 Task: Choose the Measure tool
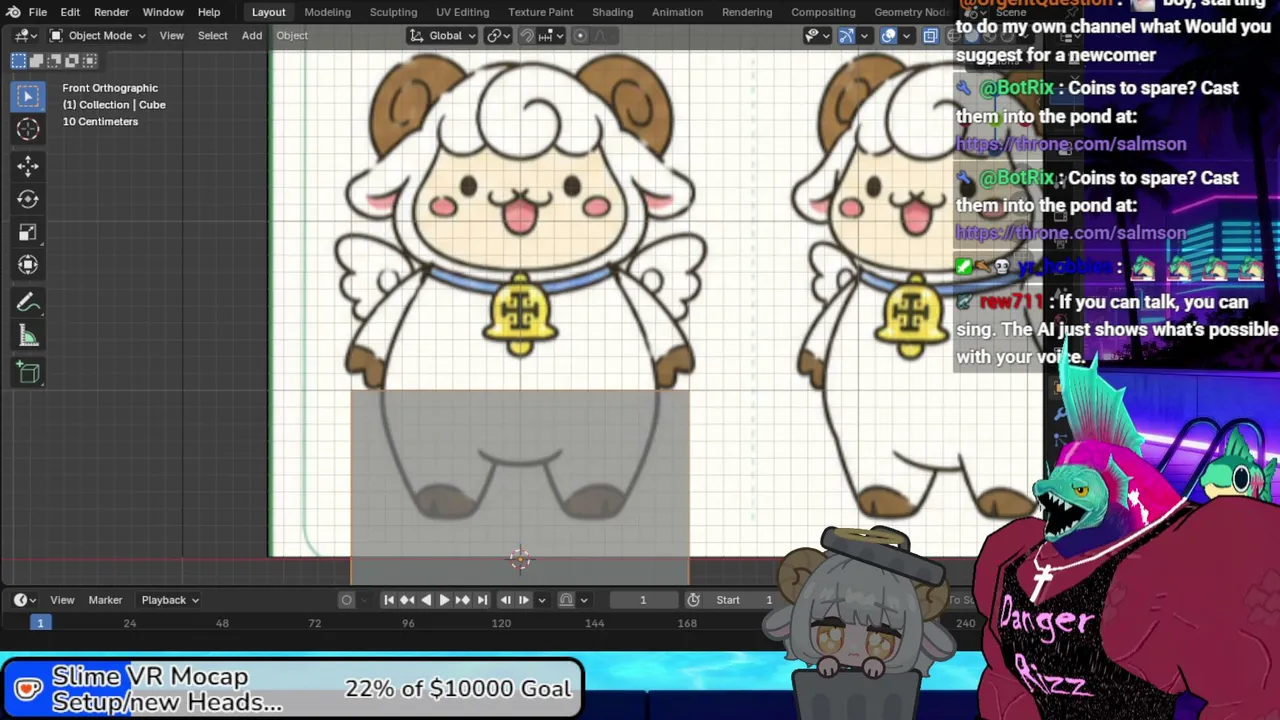(28, 337)
